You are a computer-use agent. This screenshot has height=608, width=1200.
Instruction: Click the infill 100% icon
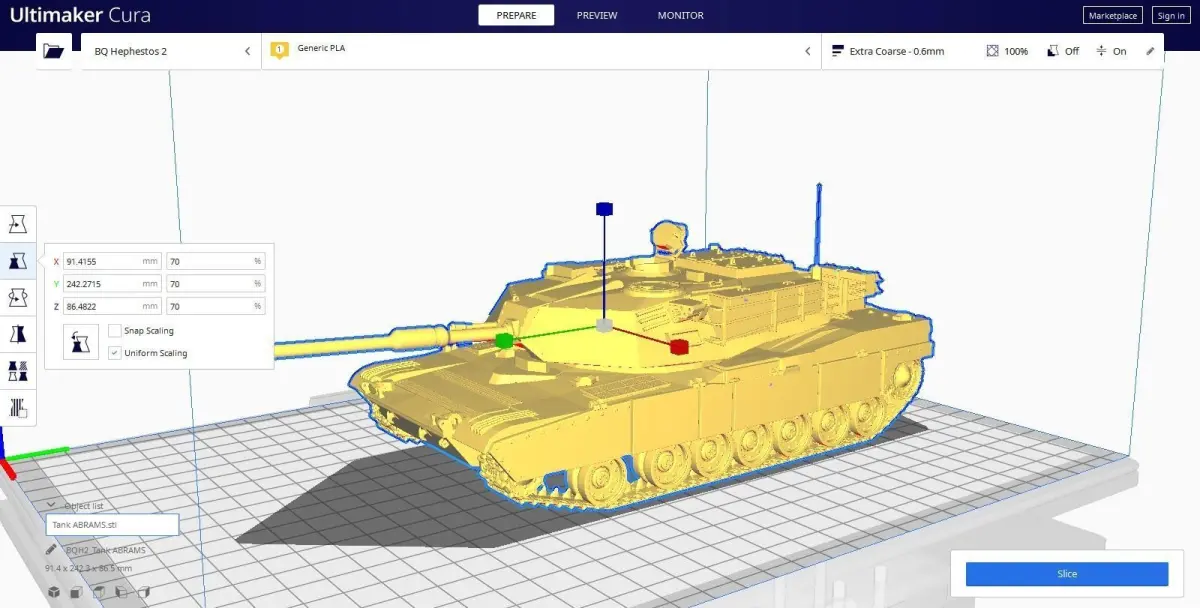[992, 51]
